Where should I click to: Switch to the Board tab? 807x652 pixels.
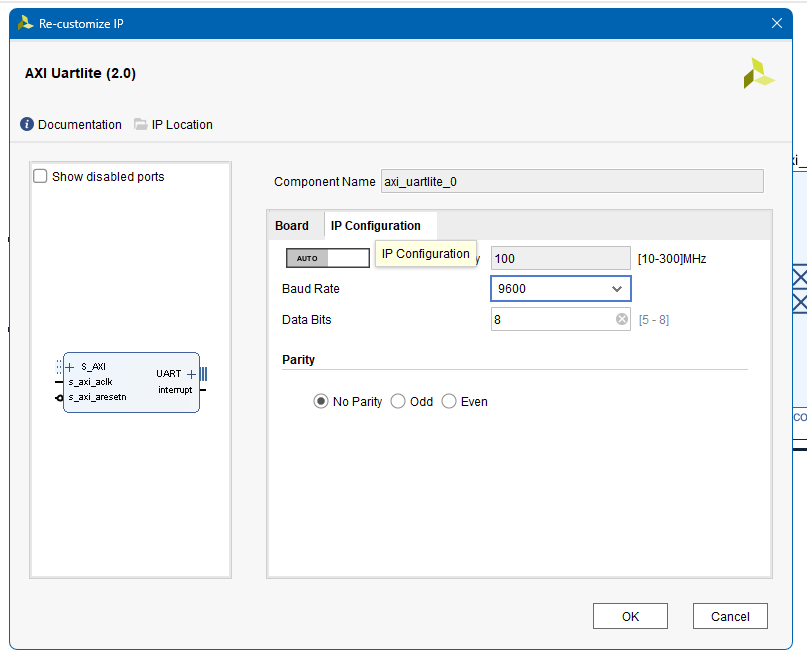click(x=292, y=226)
